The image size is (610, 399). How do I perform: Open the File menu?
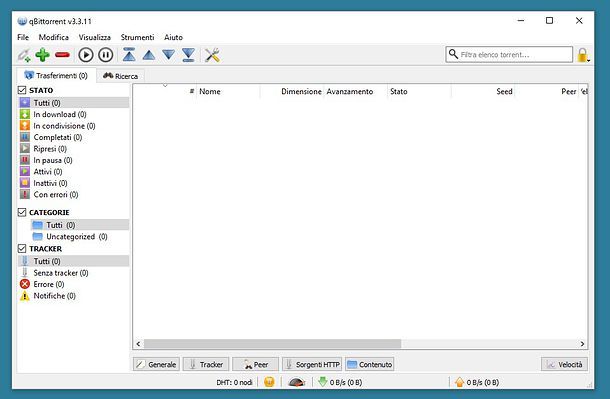23,37
